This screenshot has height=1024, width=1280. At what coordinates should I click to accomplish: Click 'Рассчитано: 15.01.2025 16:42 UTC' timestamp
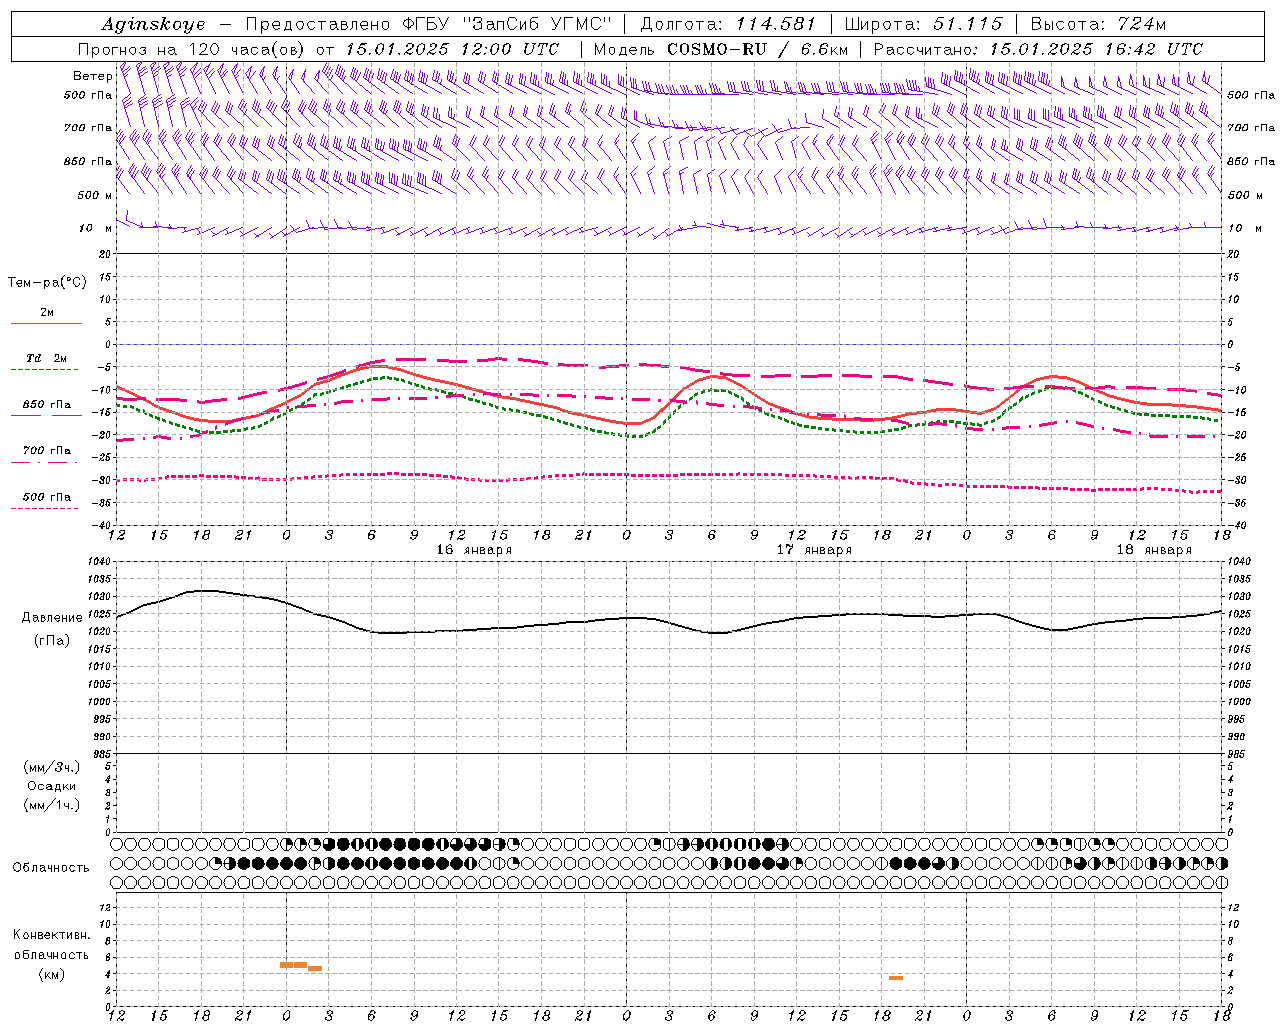click(1038, 49)
